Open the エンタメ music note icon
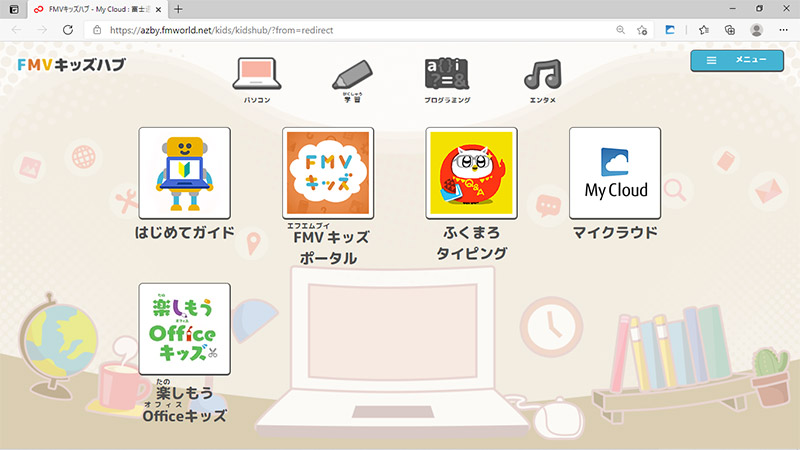The height and width of the screenshot is (450, 800). coord(543,74)
